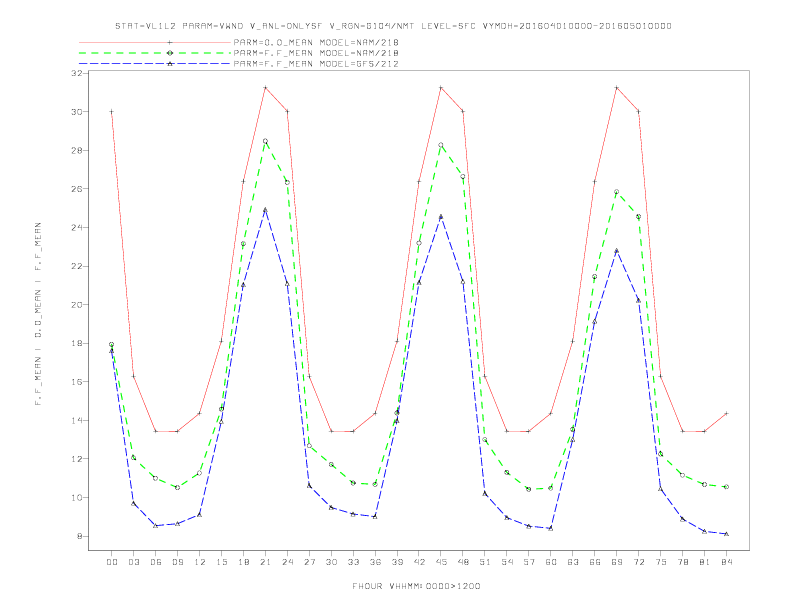The height and width of the screenshot is (612, 792).
Task: Click x-axis tick label 45
Action: [441, 562]
